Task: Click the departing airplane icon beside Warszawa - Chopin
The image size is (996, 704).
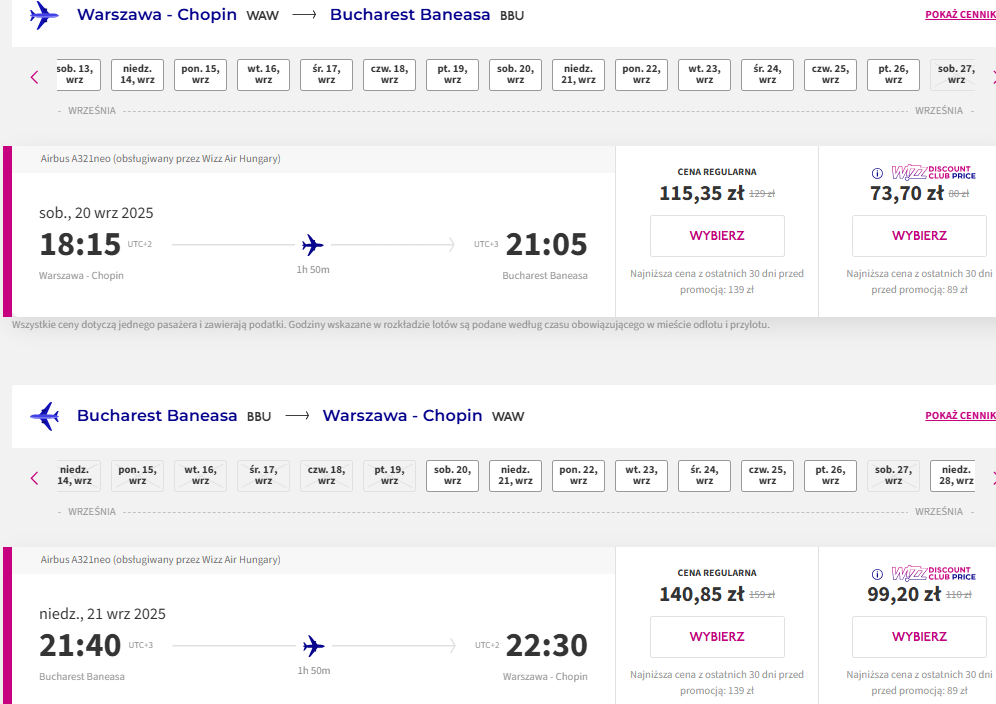Action: [x=44, y=15]
